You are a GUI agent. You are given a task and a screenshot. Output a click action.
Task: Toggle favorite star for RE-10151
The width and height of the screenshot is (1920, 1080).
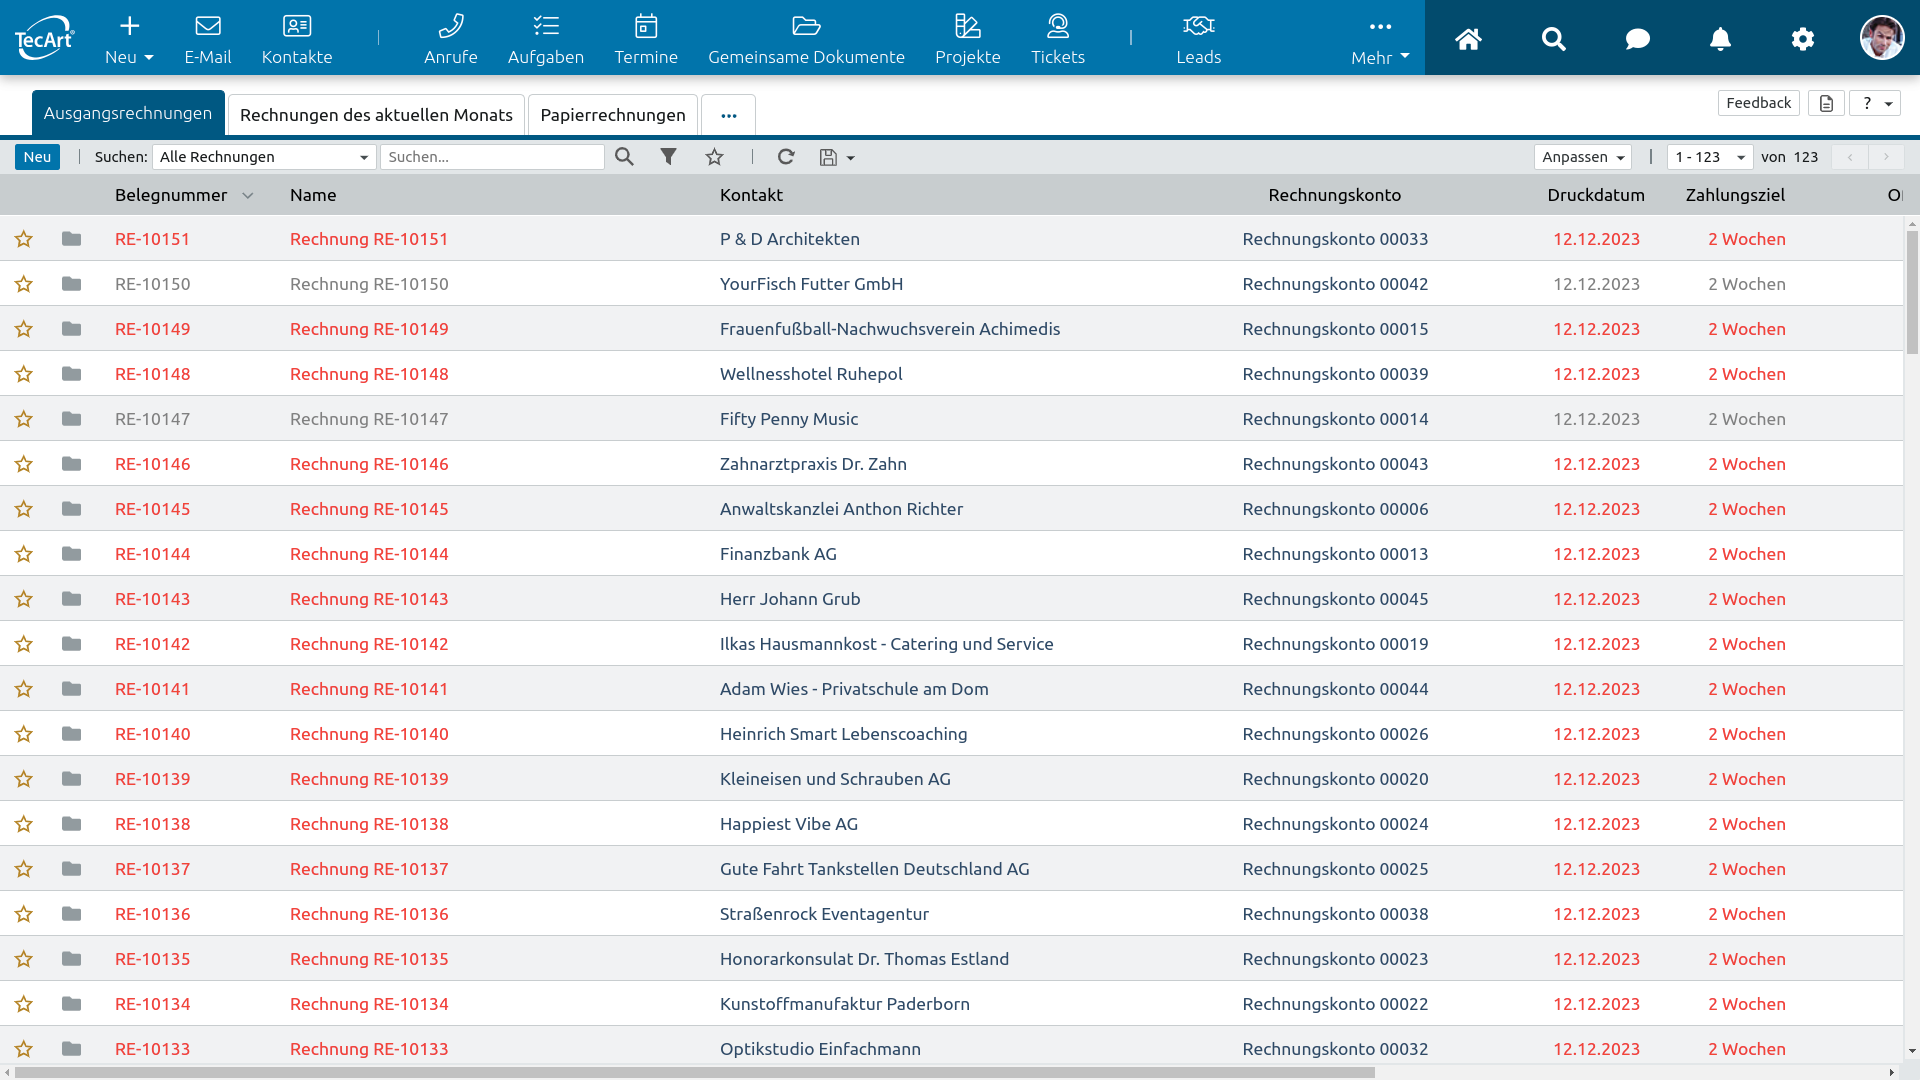click(x=24, y=239)
